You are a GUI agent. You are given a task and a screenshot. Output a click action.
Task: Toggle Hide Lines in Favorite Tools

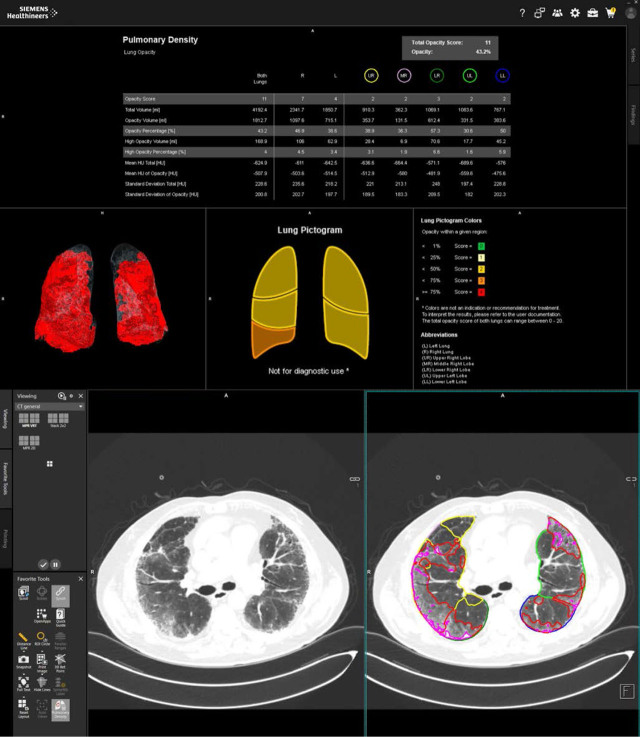pyautogui.click(x=41, y=683)
